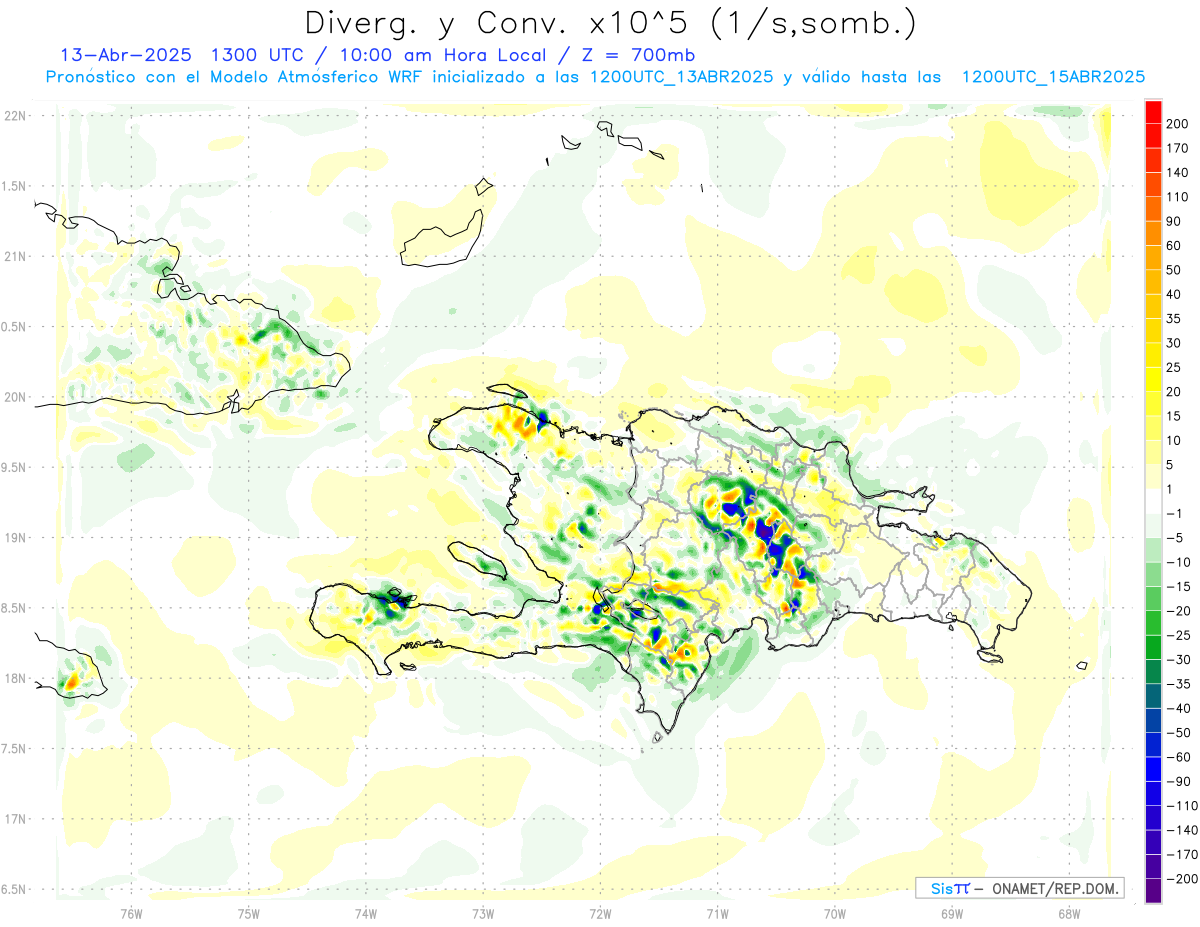
Task: Click the '73W' longitude label
Action: (483, 912)
